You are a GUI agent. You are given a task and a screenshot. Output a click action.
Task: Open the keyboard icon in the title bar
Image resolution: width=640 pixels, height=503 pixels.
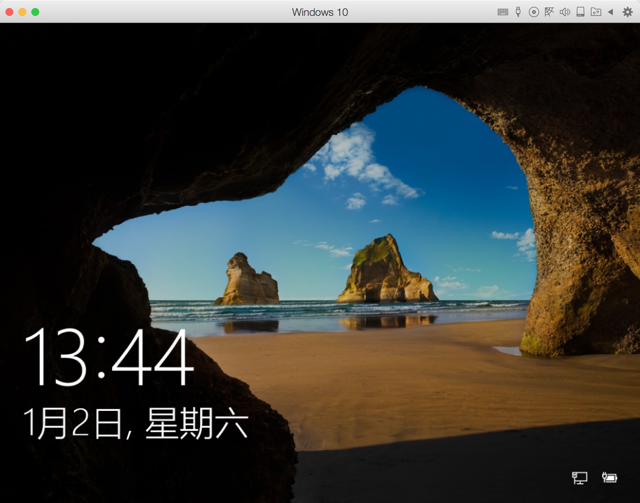(503, 12)
